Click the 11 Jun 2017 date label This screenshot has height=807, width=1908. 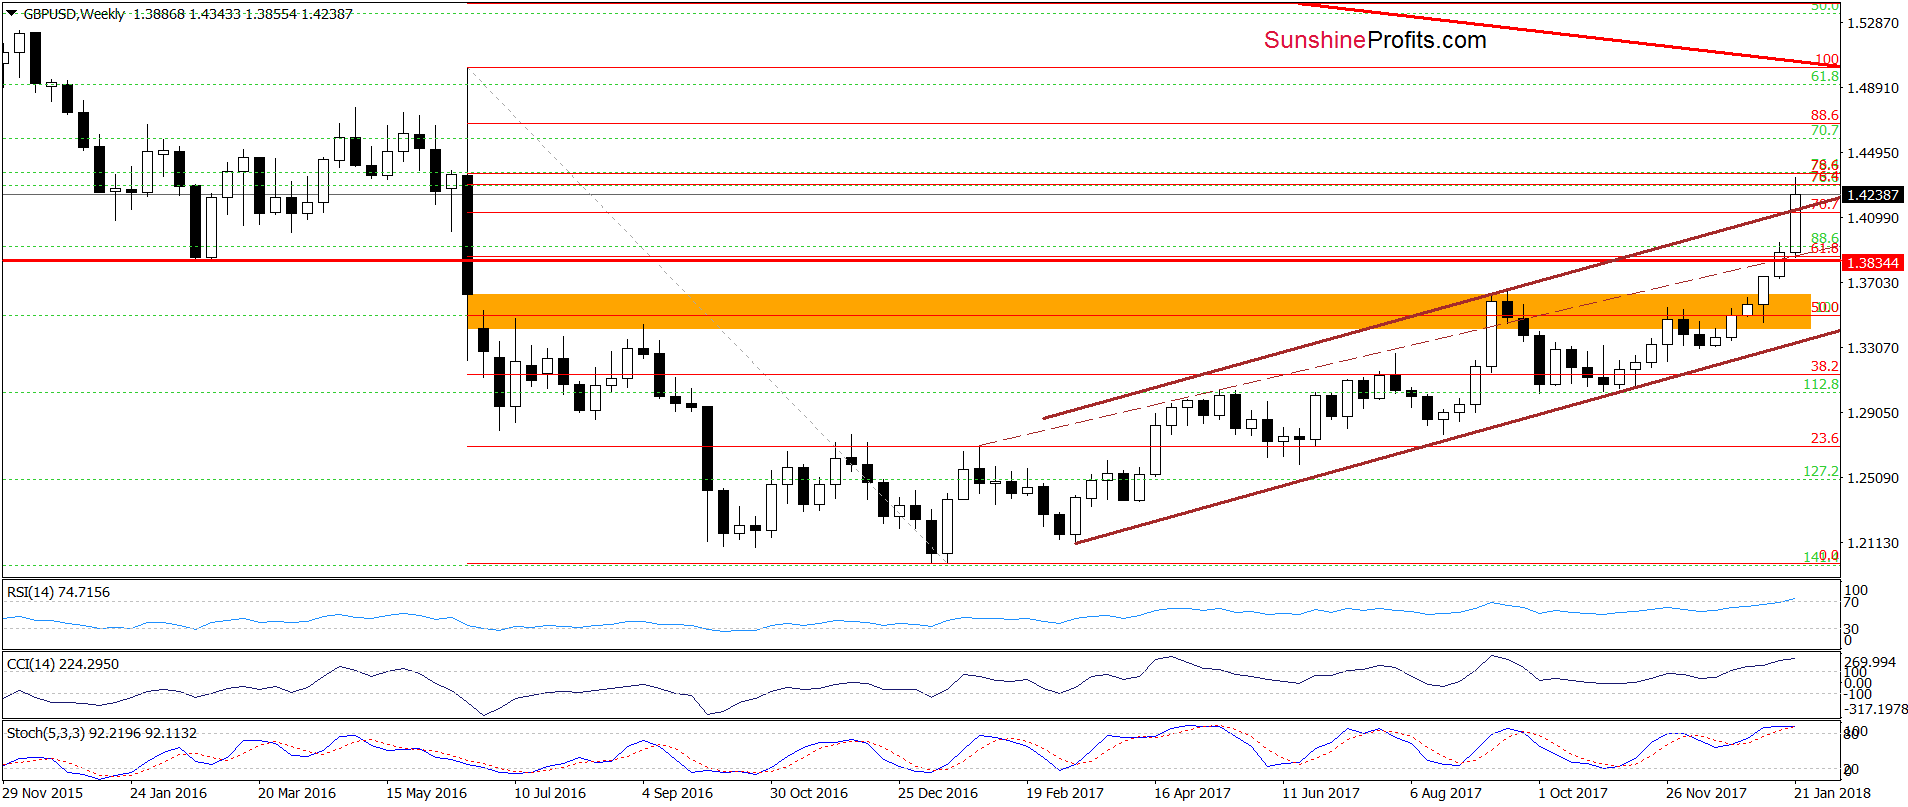tap(1321, 793)
